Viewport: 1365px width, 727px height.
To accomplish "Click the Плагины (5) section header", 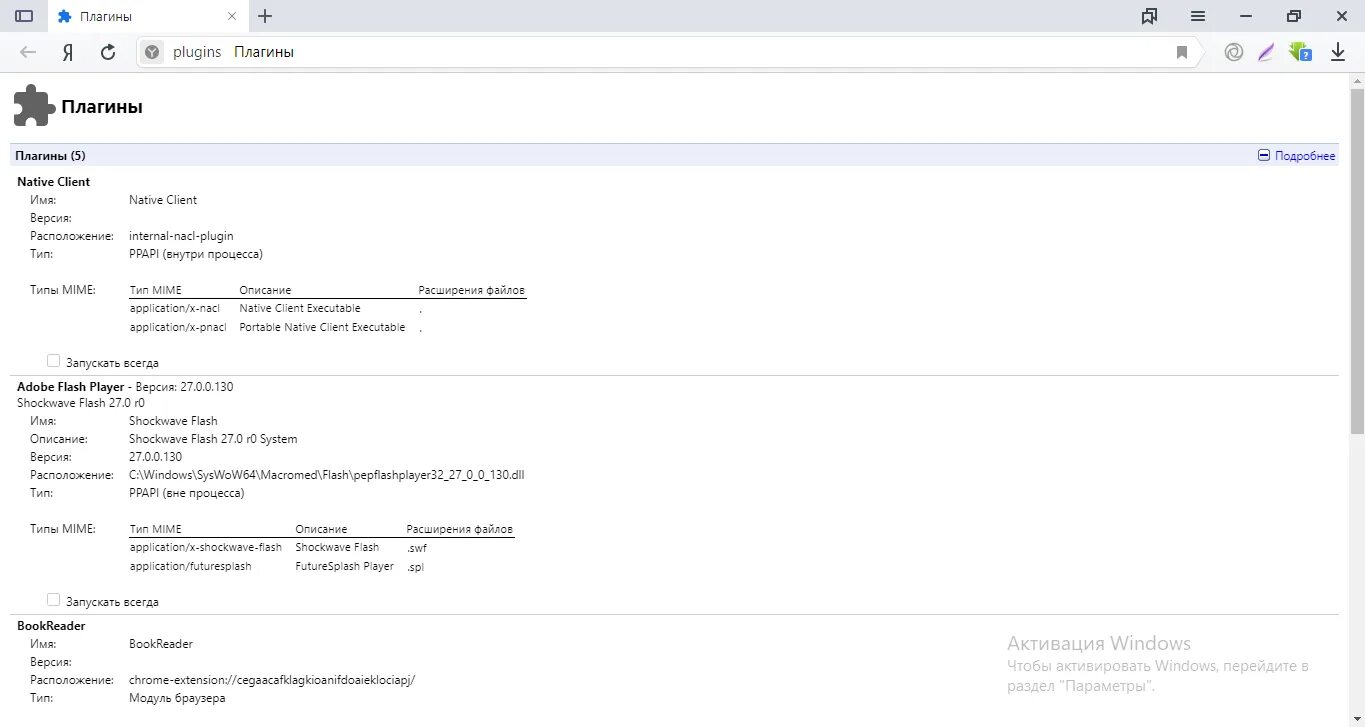I will click(x=51, y=156).
